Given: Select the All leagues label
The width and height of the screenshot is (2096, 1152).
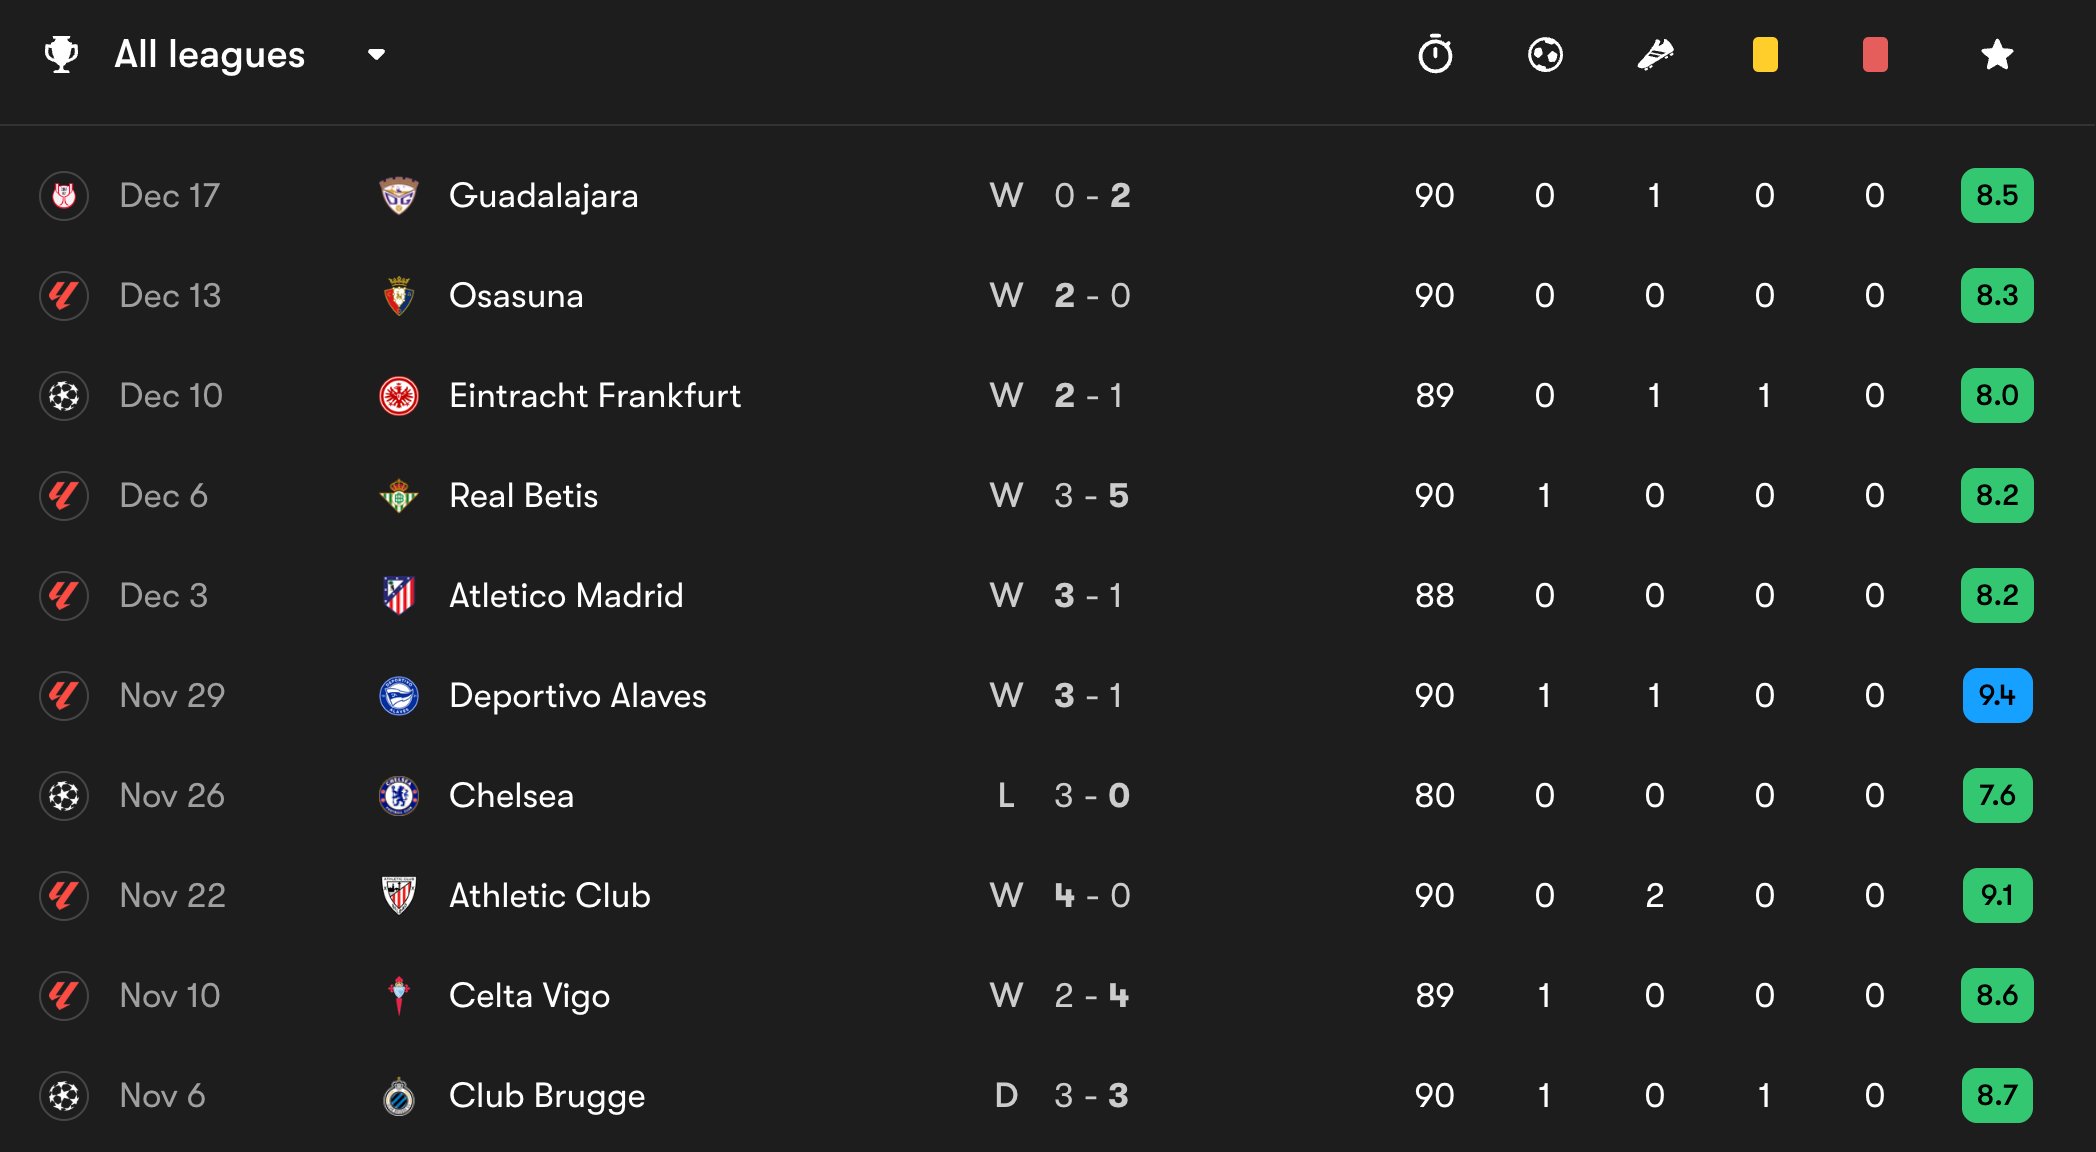Looking at the screenshot, I should point(209,54).
